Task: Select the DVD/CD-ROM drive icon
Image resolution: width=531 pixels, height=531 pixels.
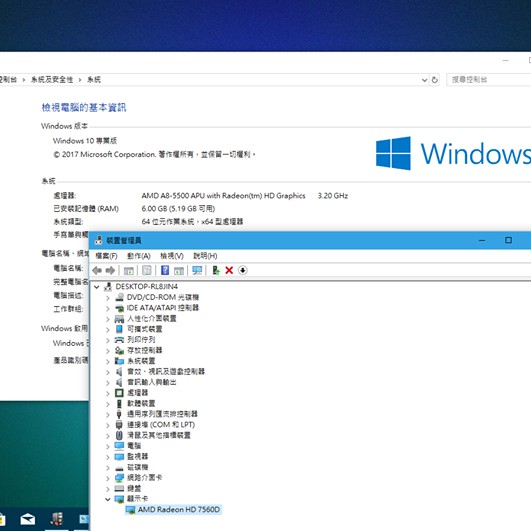Action: (x=120, y=297)
